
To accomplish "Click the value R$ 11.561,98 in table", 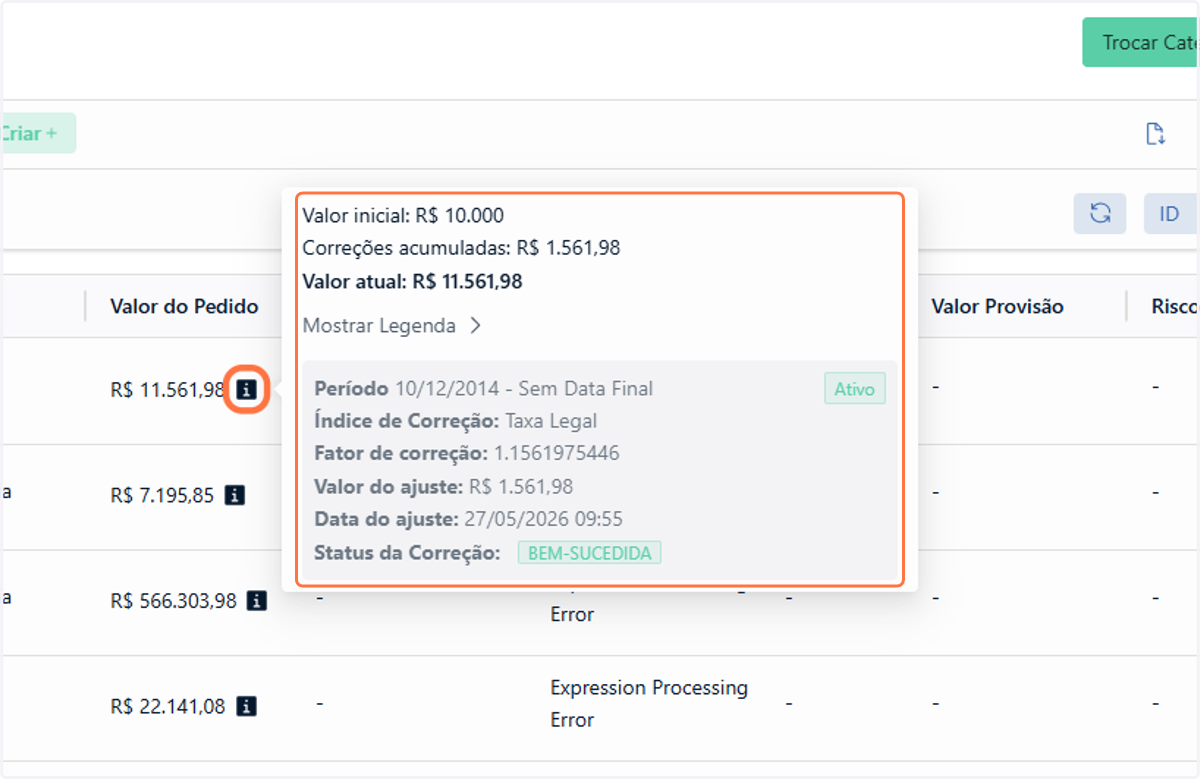I will point(168,390).
